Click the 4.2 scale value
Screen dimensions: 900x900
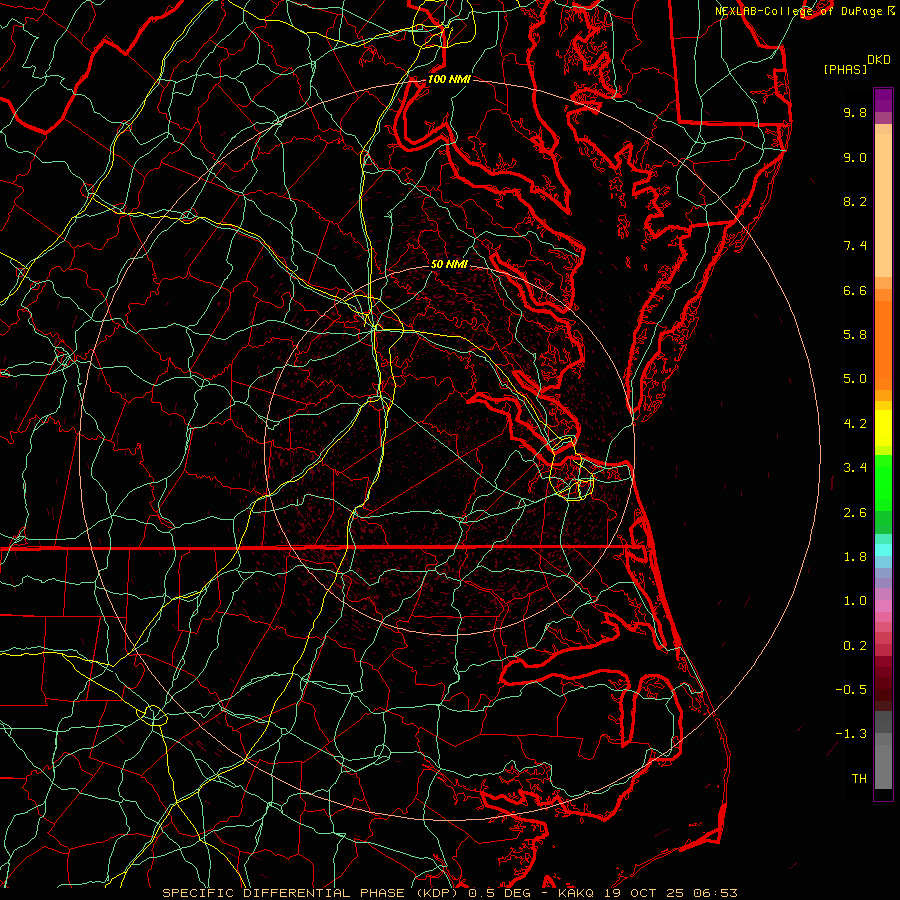point(855,424)
